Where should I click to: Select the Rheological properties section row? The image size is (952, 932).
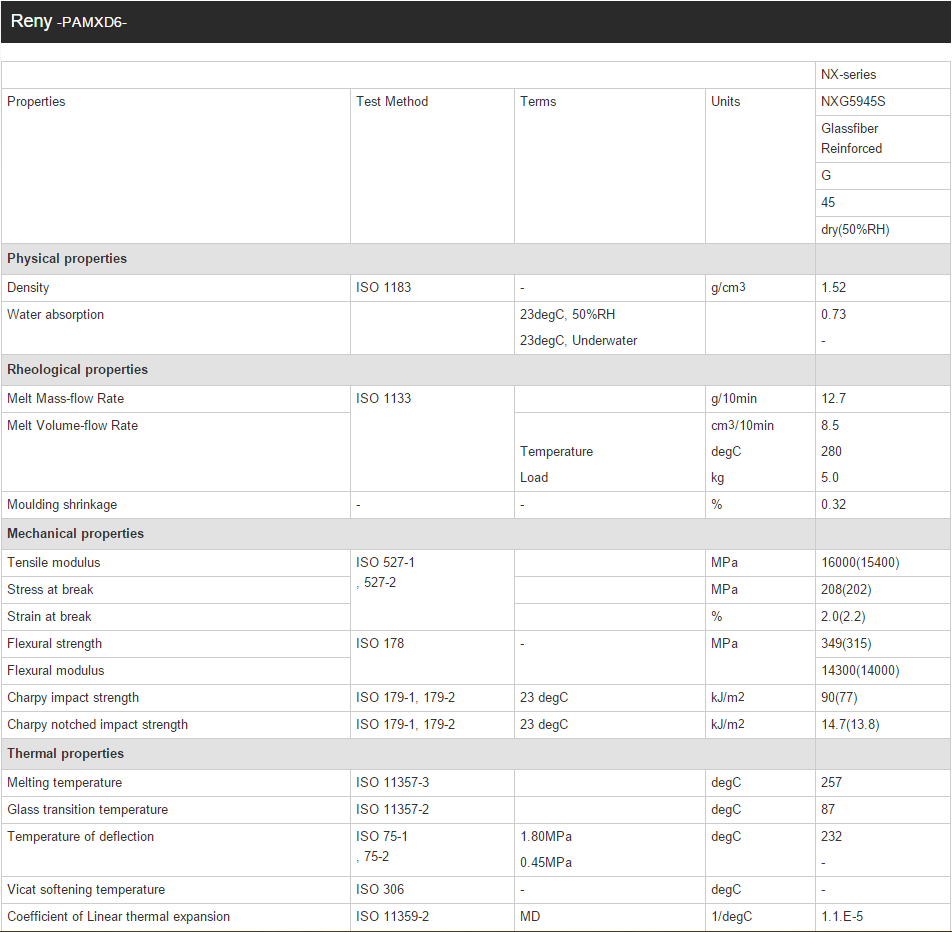click(476, 370)
